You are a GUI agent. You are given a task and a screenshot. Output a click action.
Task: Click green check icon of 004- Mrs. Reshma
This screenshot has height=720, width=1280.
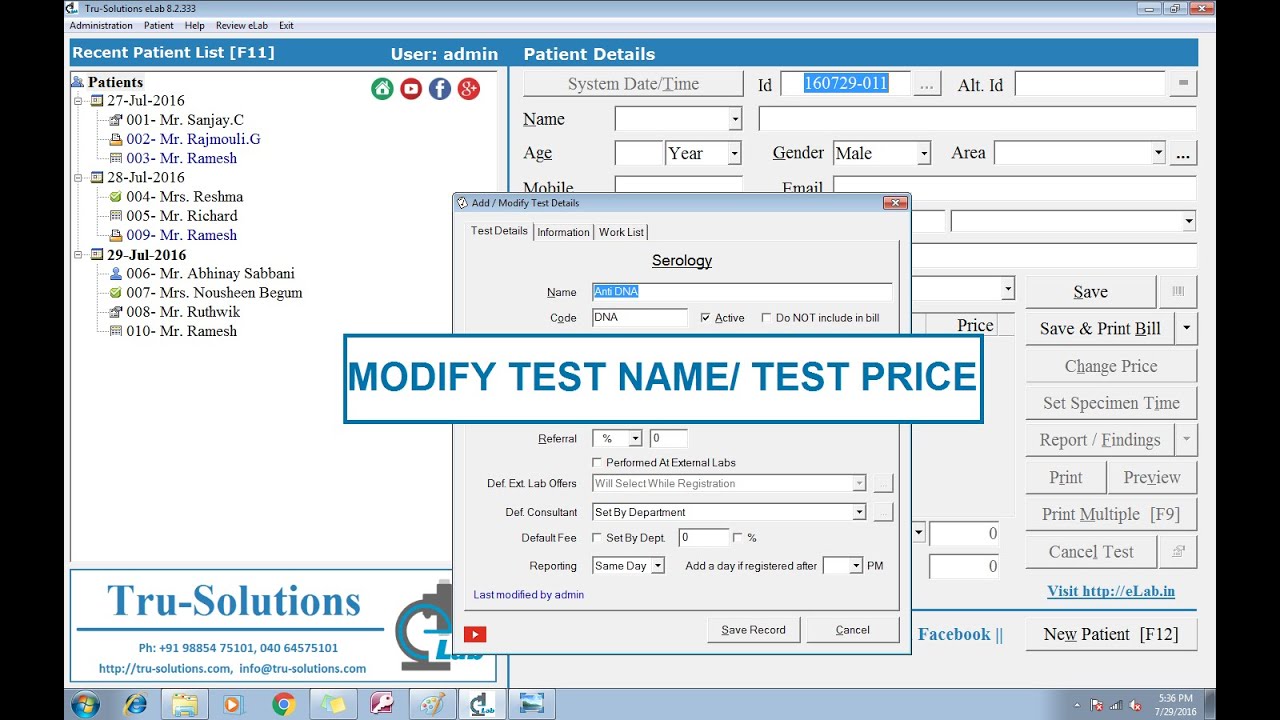click(x=115, y=197)
